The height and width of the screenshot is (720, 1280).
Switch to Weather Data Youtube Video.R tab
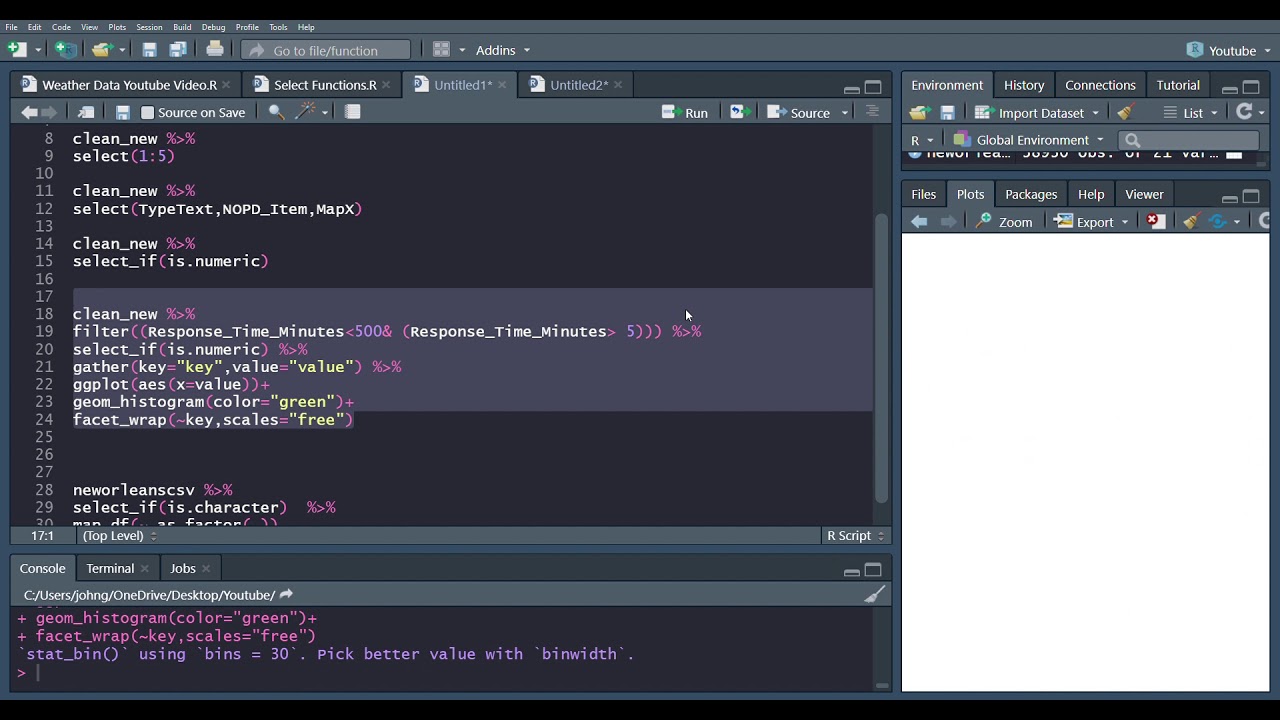(x=129, y=85)
